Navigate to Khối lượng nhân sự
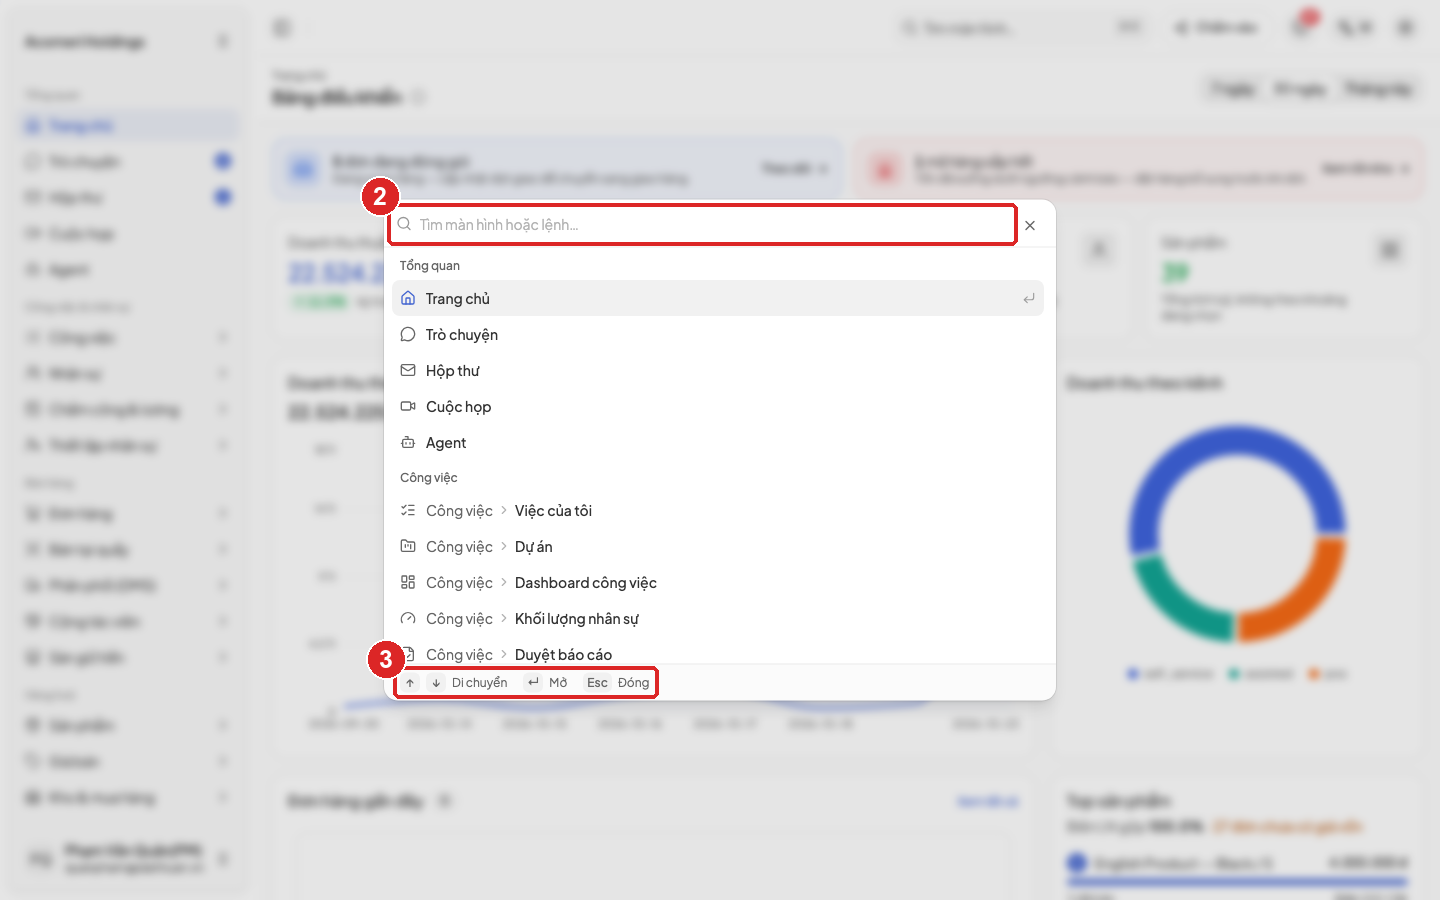Image resolution: width=1440 pixels, height=900 pixels. tap(718, 618)
